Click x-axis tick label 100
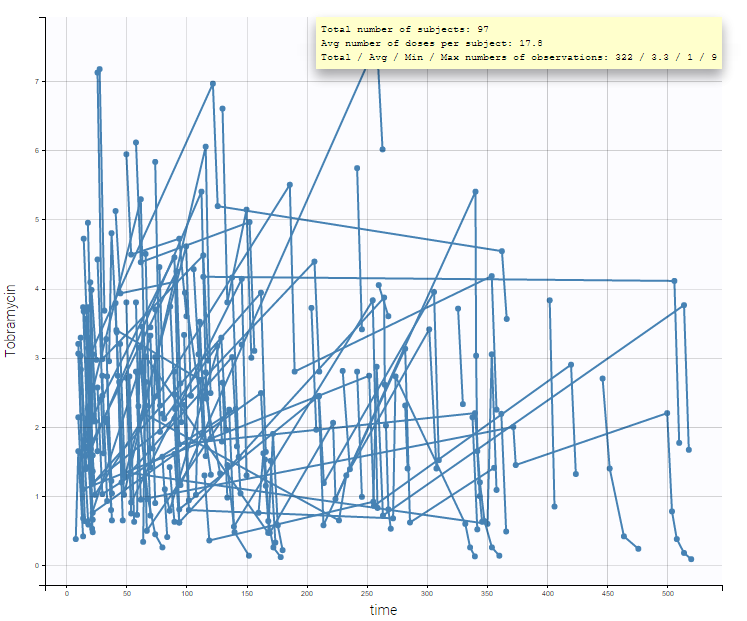747x621 pixels. tap(187, 594)
